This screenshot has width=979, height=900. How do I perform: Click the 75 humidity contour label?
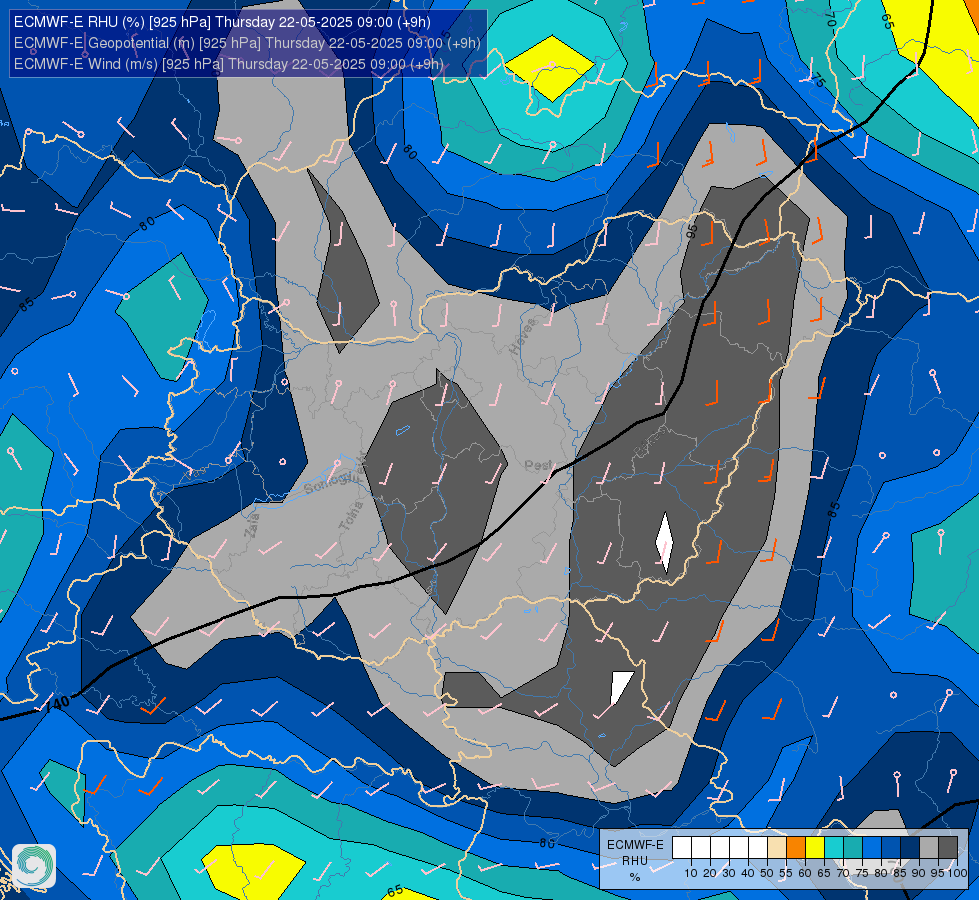tap(818, 80)
